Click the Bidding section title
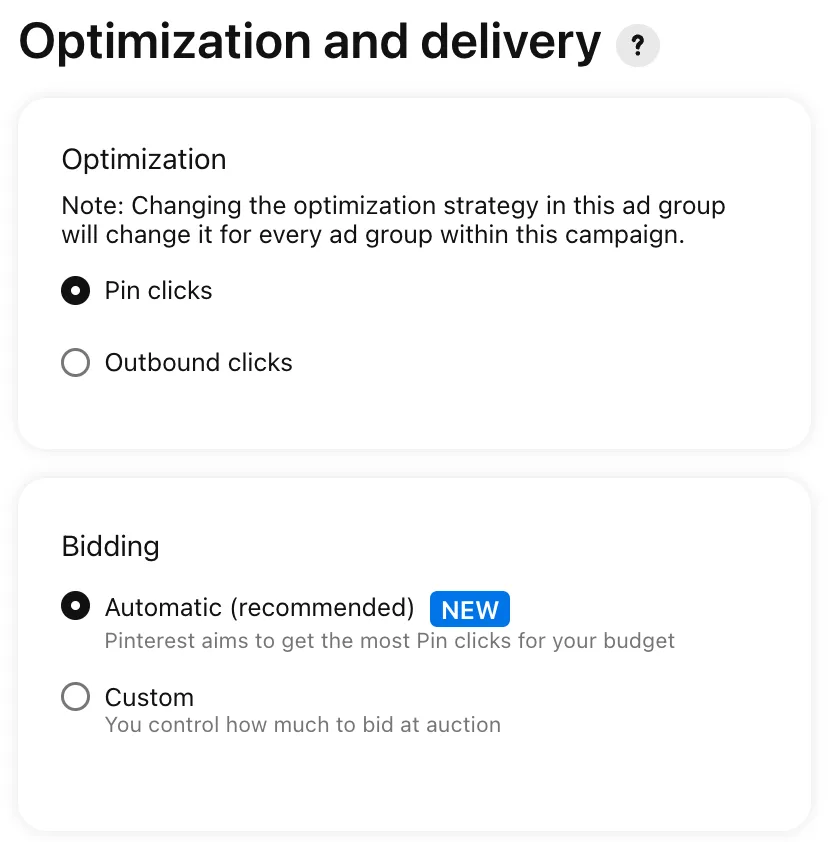 click(x=111, y=546)
